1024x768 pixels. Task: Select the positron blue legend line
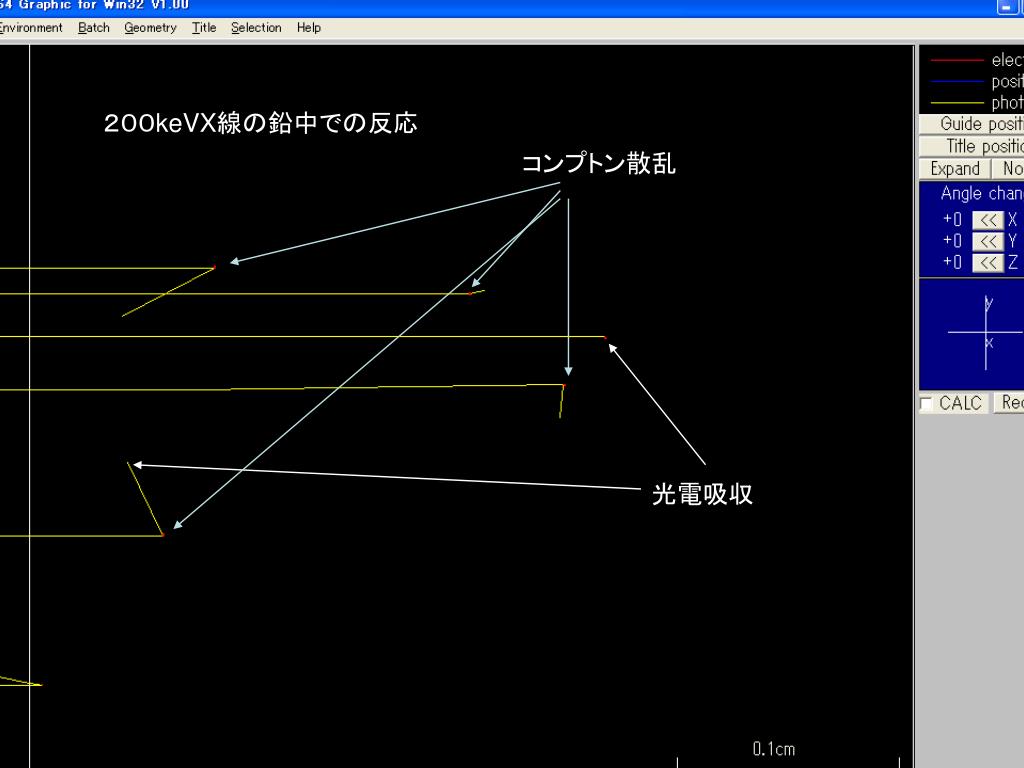[x=957, y=82]
